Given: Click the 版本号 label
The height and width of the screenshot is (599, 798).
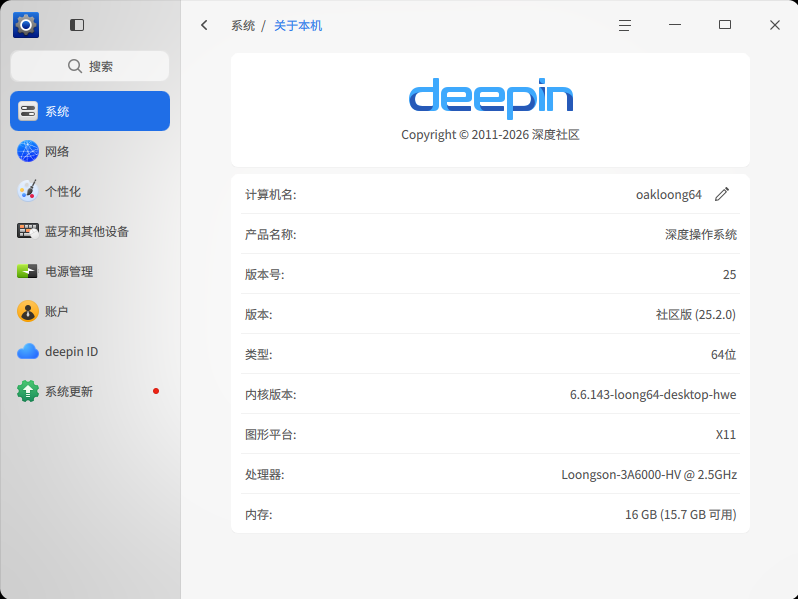Looking at the screenshot, I should click(x=264, y=275).
